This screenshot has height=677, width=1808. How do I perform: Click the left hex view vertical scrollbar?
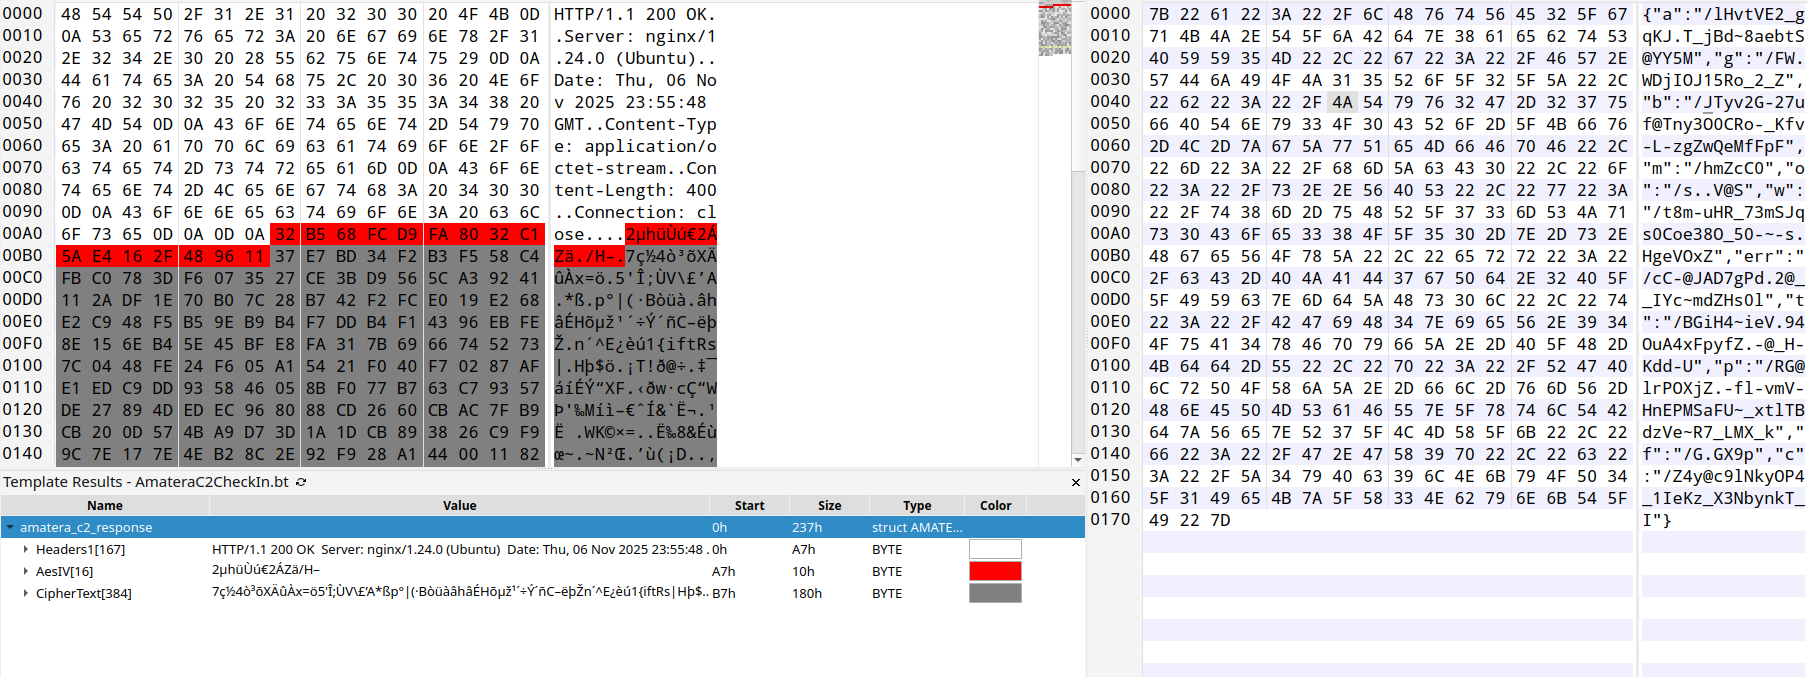click(1077, 234)
